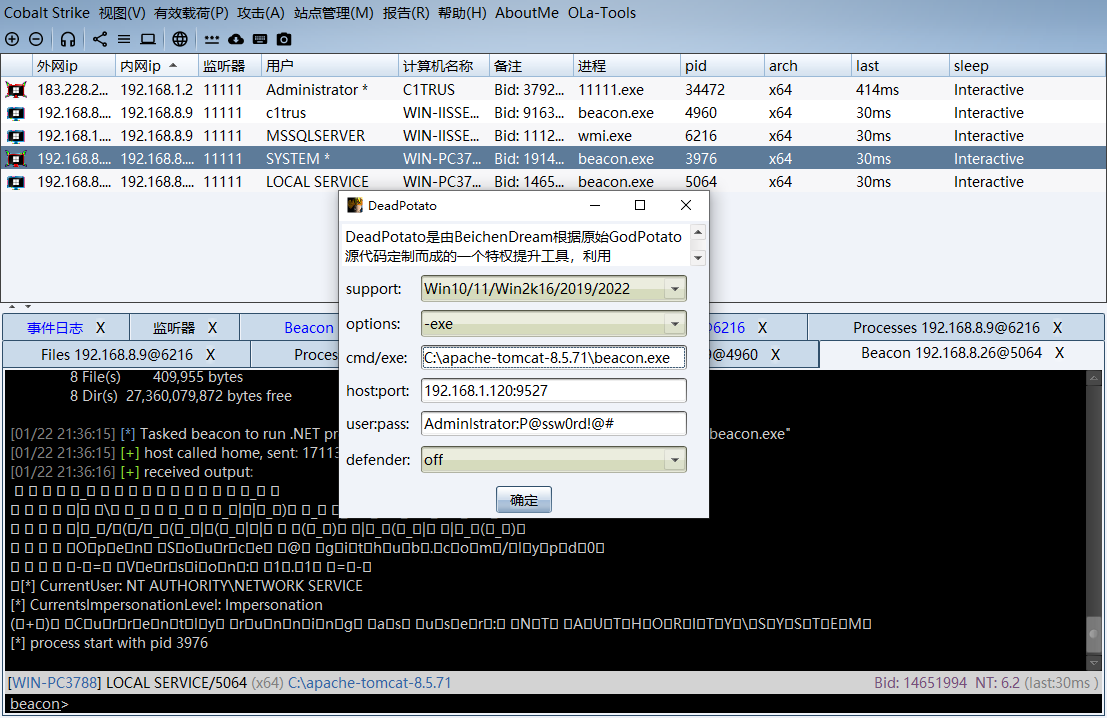Select the session table view icon
Image resolution: width=1107 pixels, height=718 pixels.
[x=123, y=39]
